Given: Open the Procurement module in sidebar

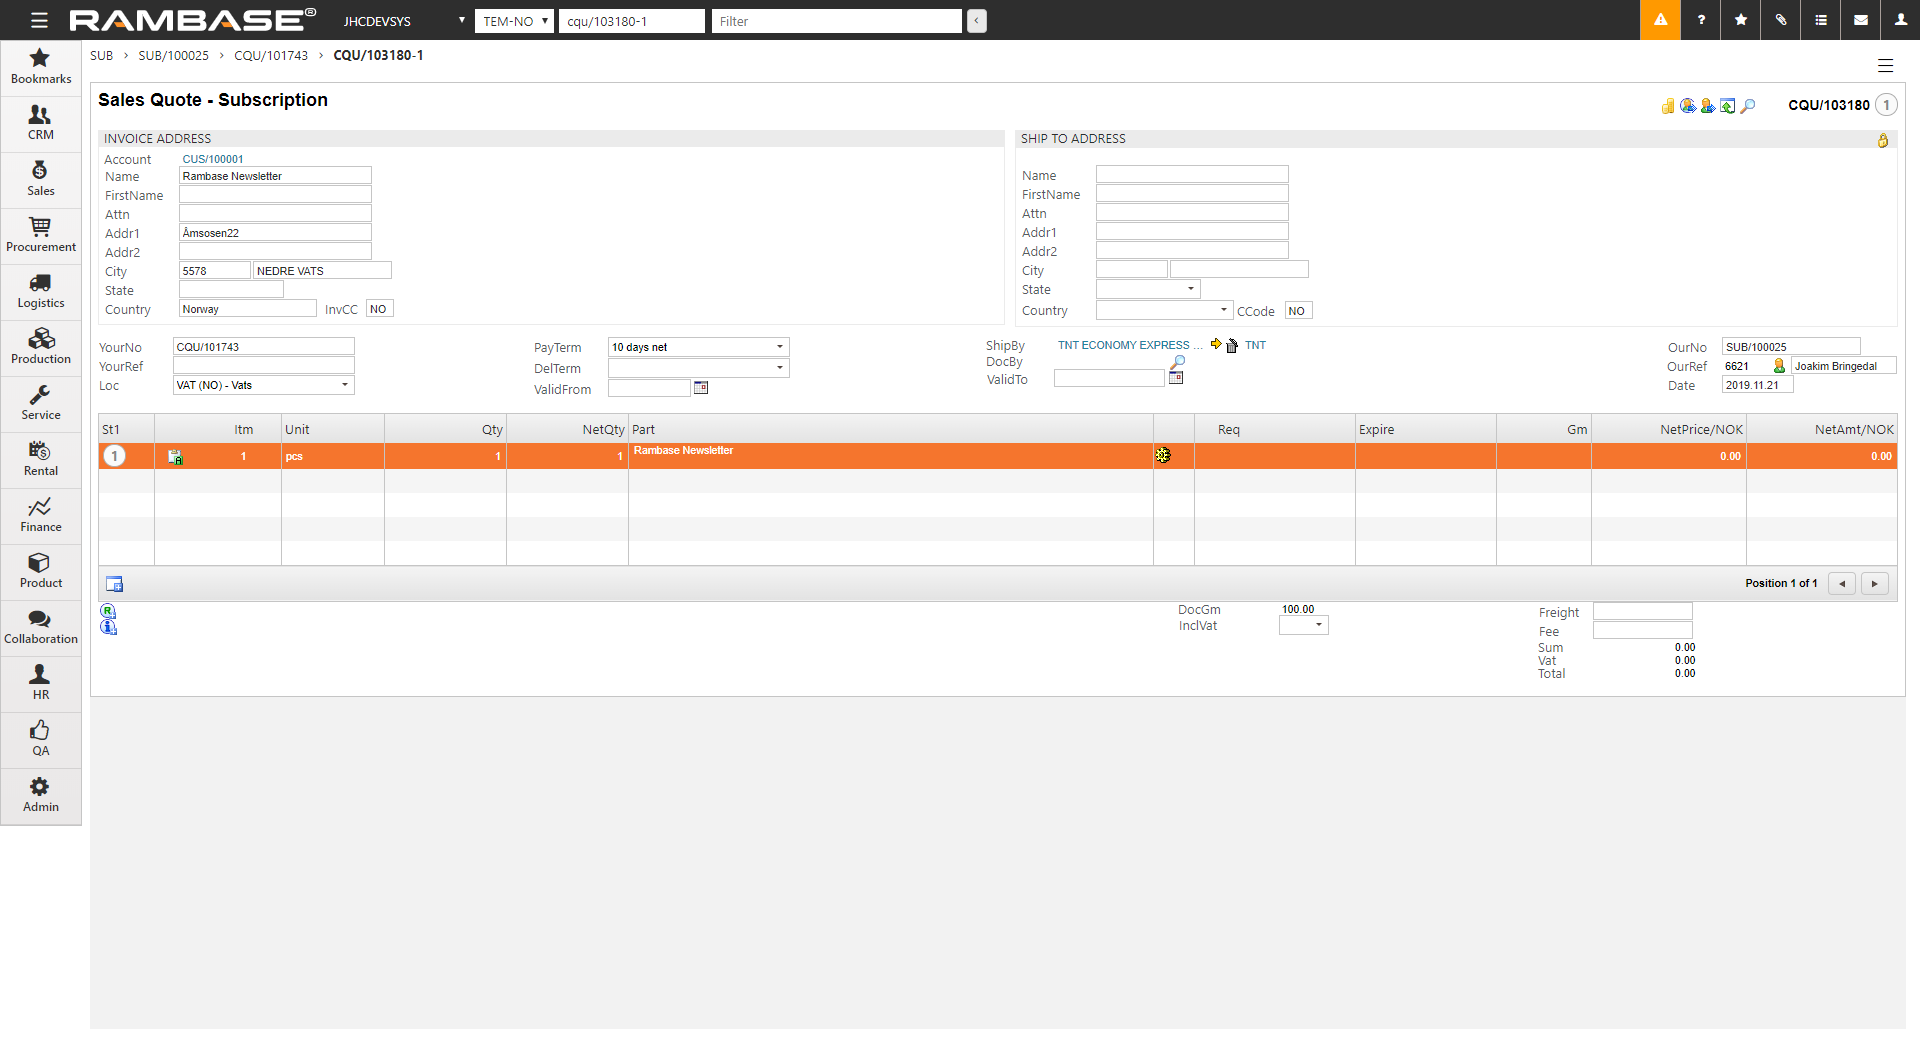Looking at the screenshot, I should (40, 236).
